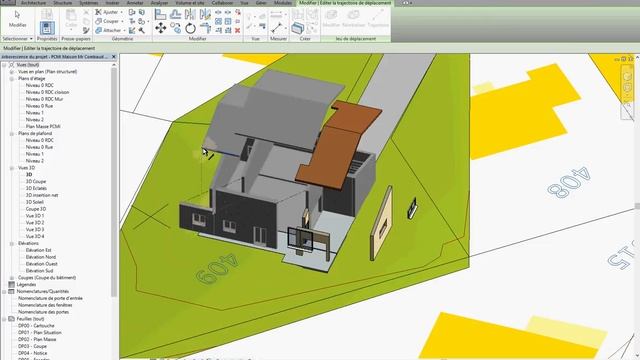Open the 3D Coupe view

pyautogui.click(x=36, y=181)
